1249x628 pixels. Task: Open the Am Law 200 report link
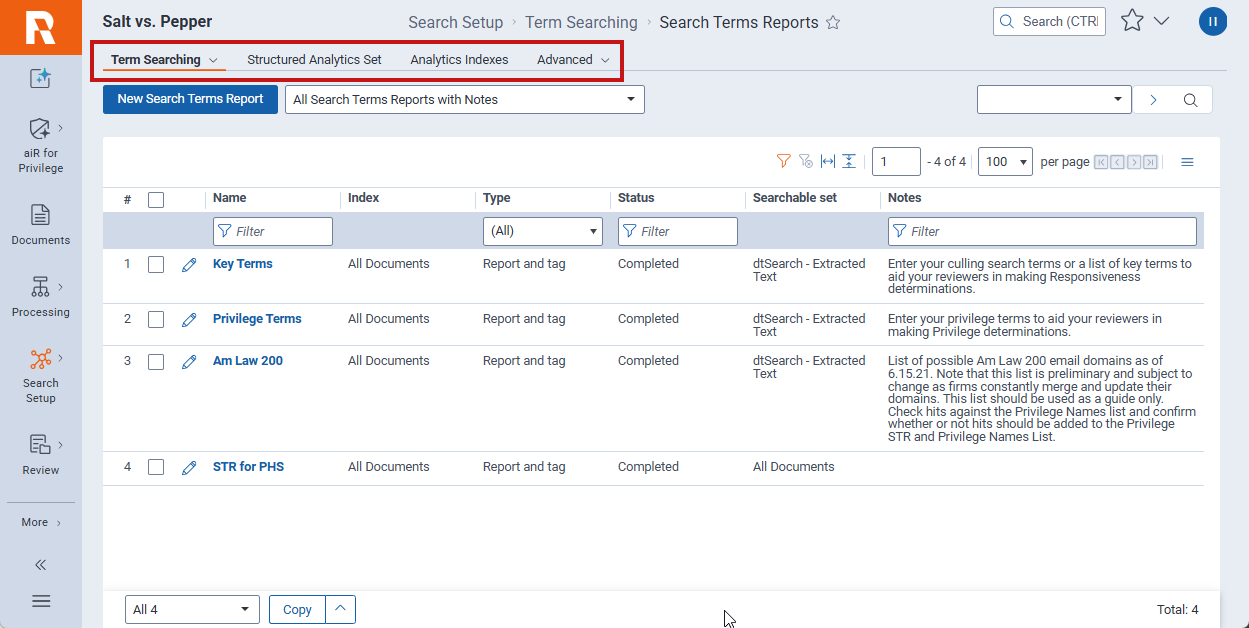tap(248, 361)
